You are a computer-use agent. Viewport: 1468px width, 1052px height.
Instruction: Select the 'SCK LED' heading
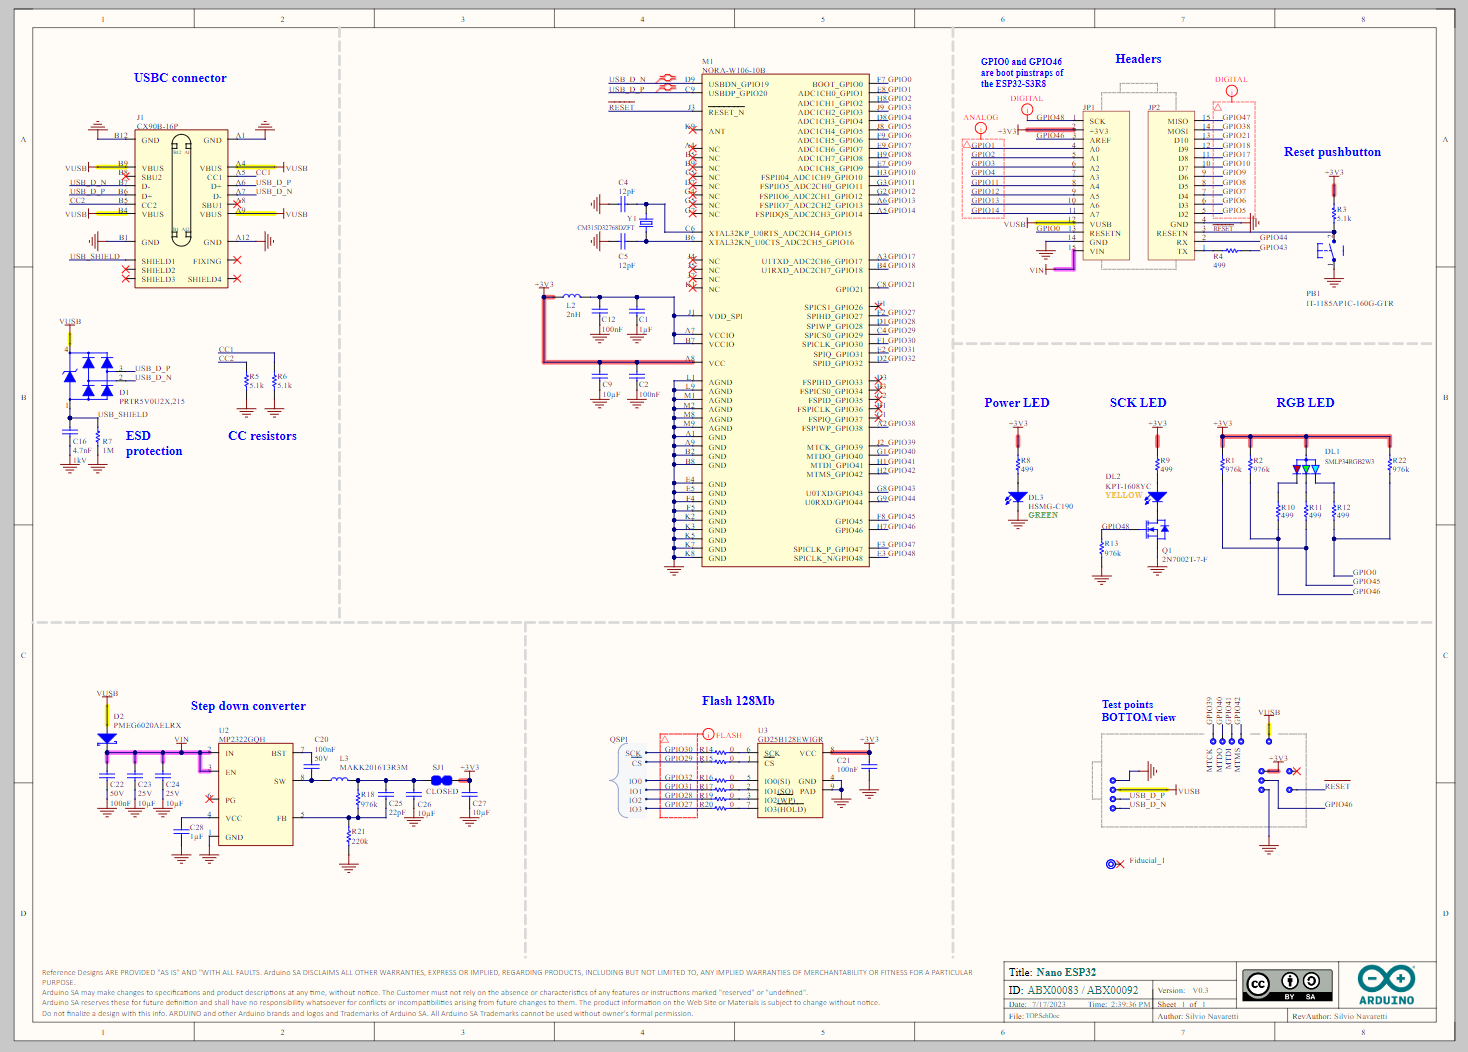click(x=1138, y=403)
